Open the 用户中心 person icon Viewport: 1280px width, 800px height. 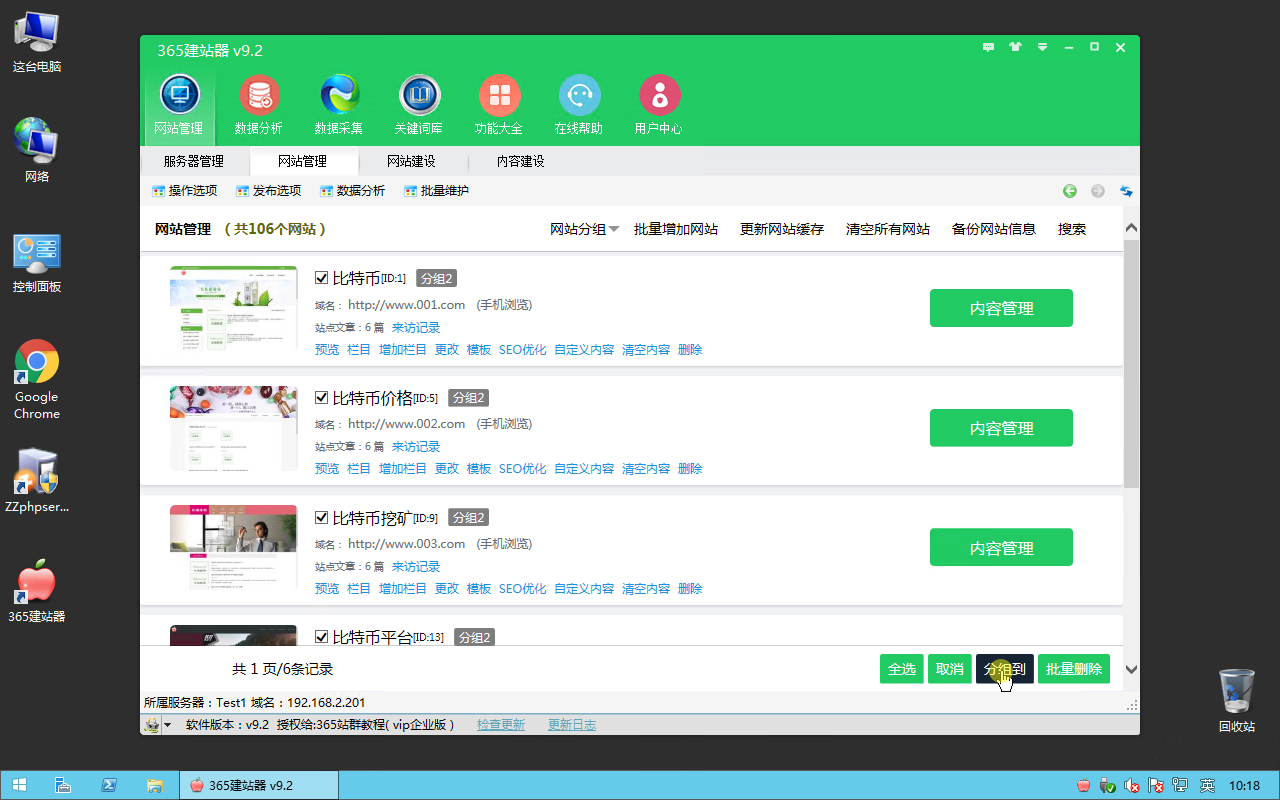tap(659, 104)
